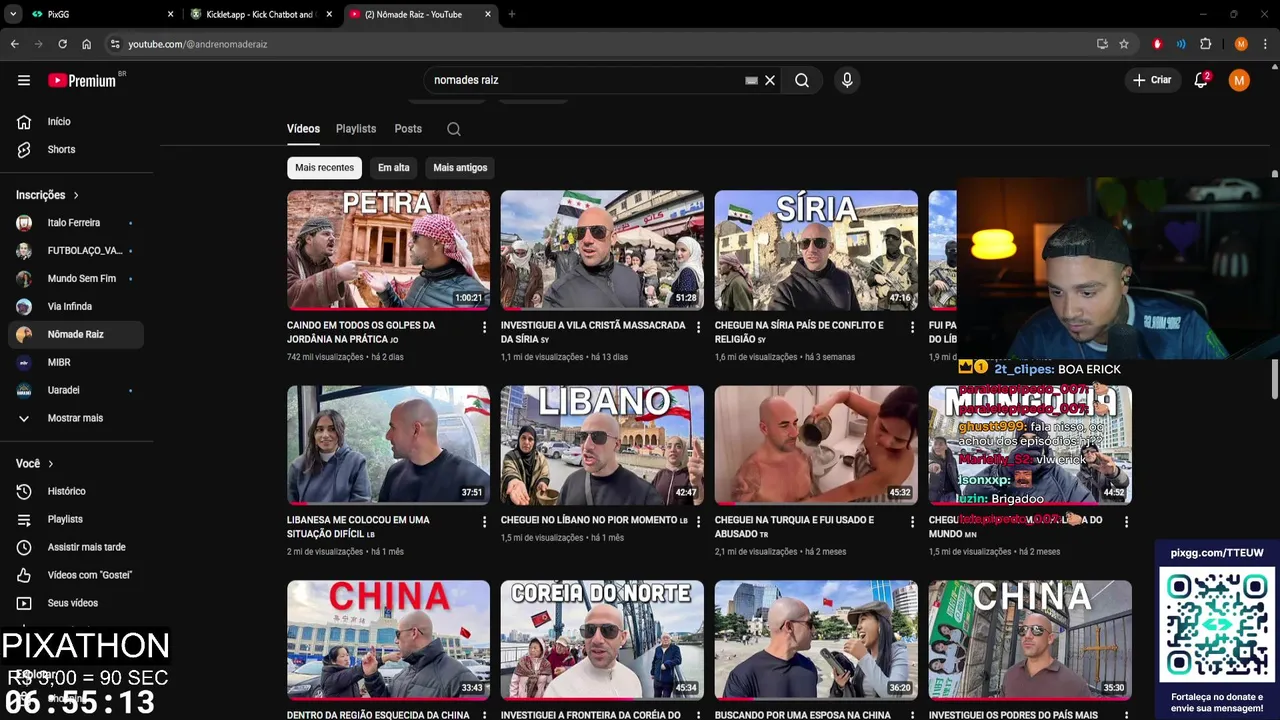Clear the search box with X icon
1280x720 pixels.
pos(770,80)
